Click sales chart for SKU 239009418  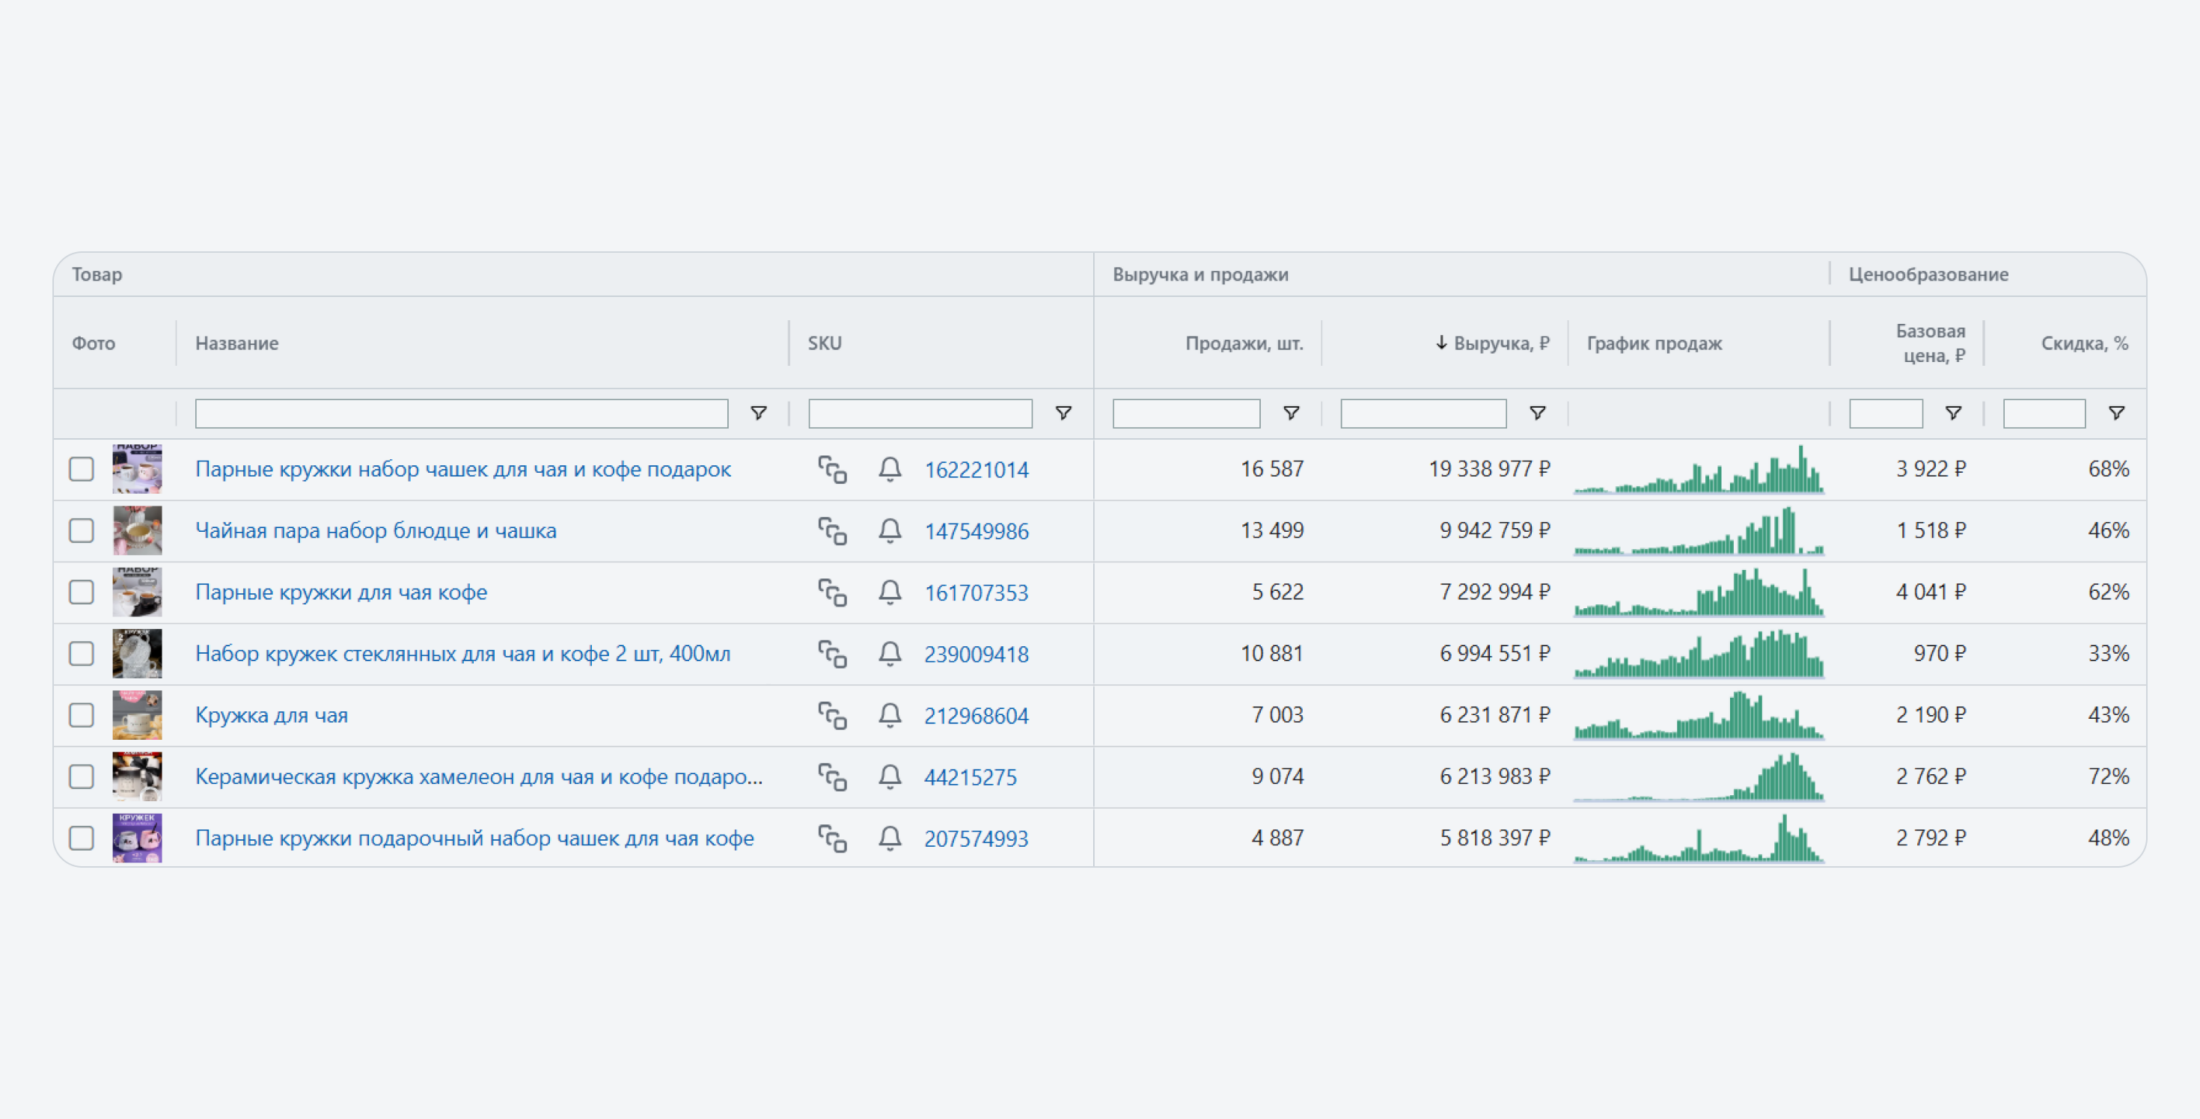(x=1699, y=654)
